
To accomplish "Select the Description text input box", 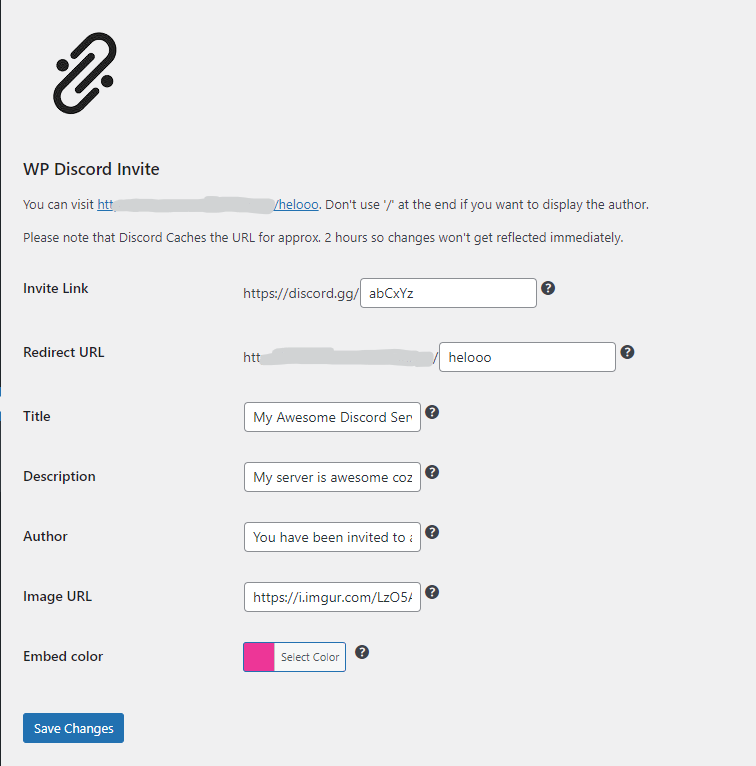I will coord(332,477).
